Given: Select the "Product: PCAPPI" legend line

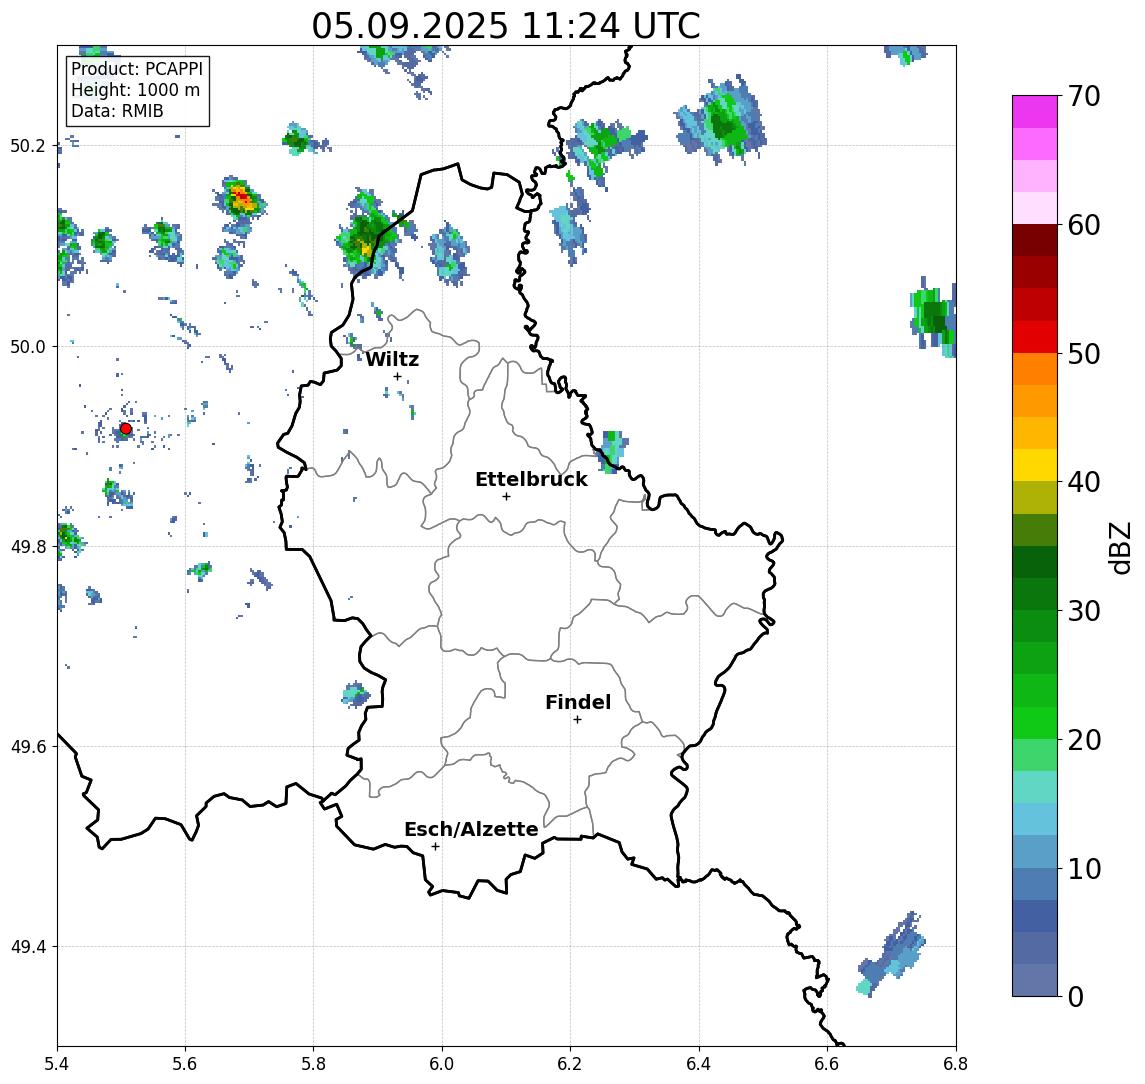Looking at the screenshot, I should click(137, 69).
